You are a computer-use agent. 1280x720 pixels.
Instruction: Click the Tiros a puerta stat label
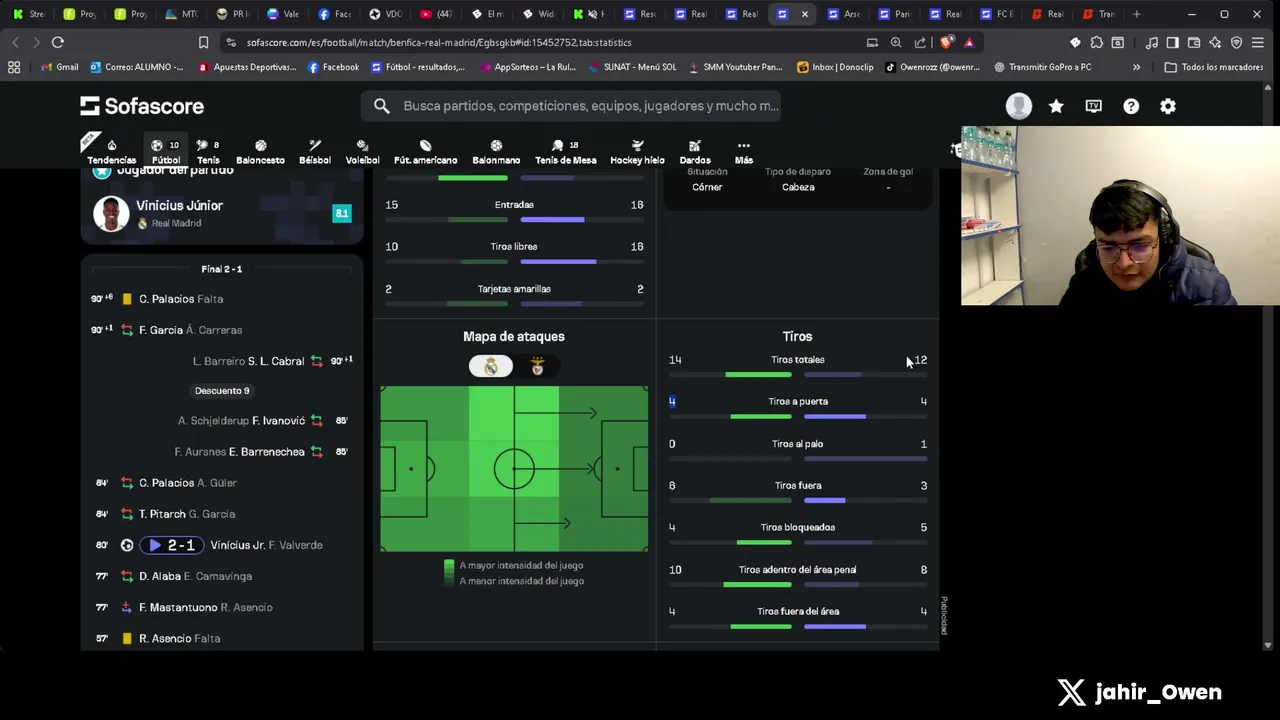click(798, 401)
